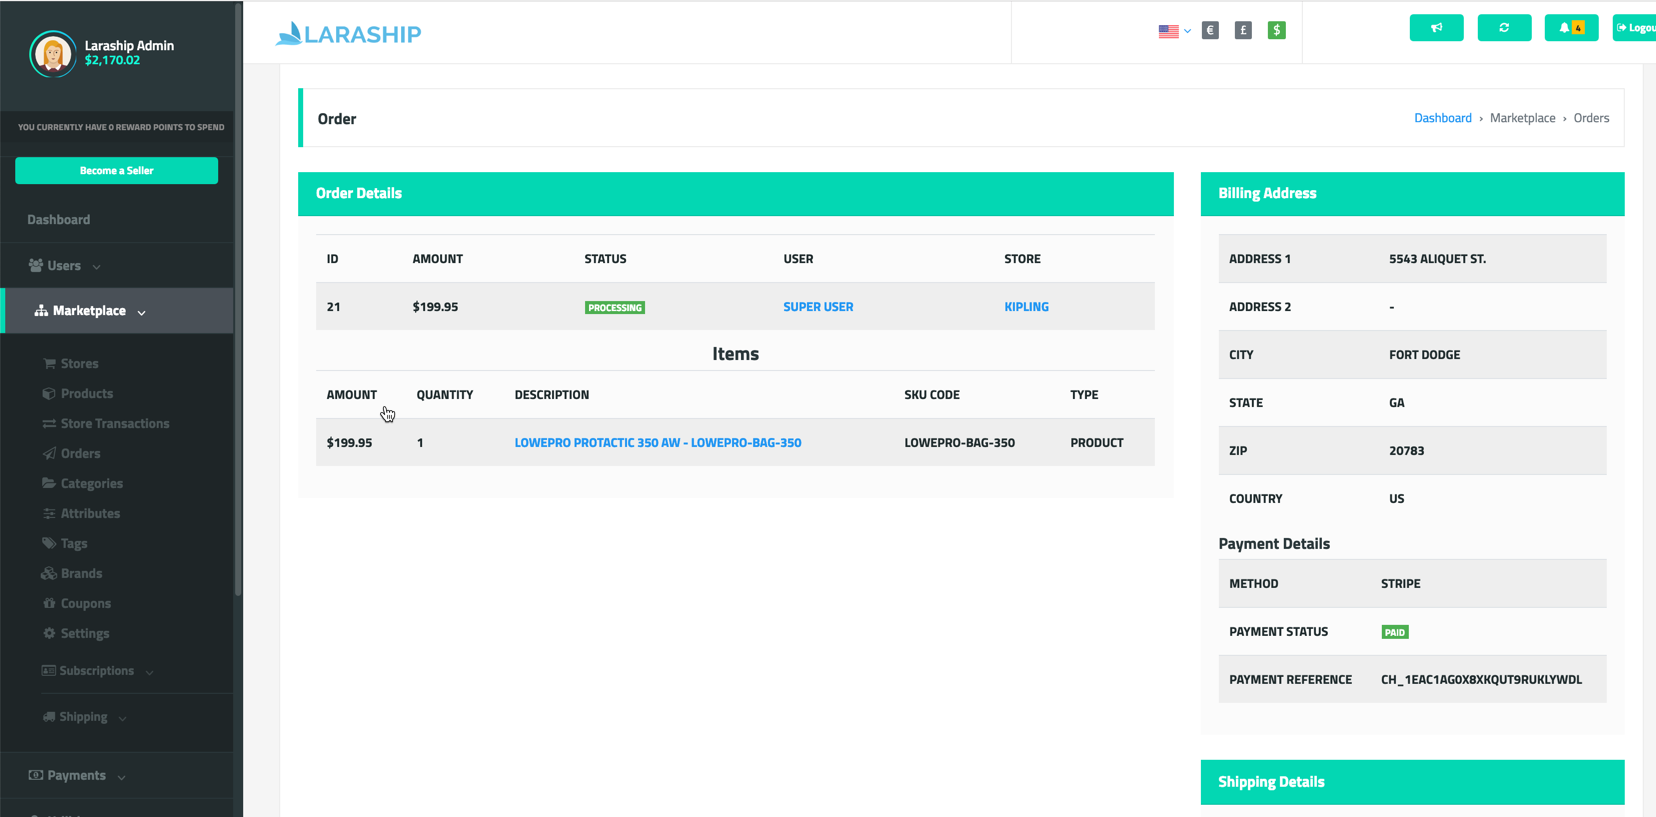The image size is (1656, 817).
Task: Switch currency to Pound icon
Action: click(1243, 31)
